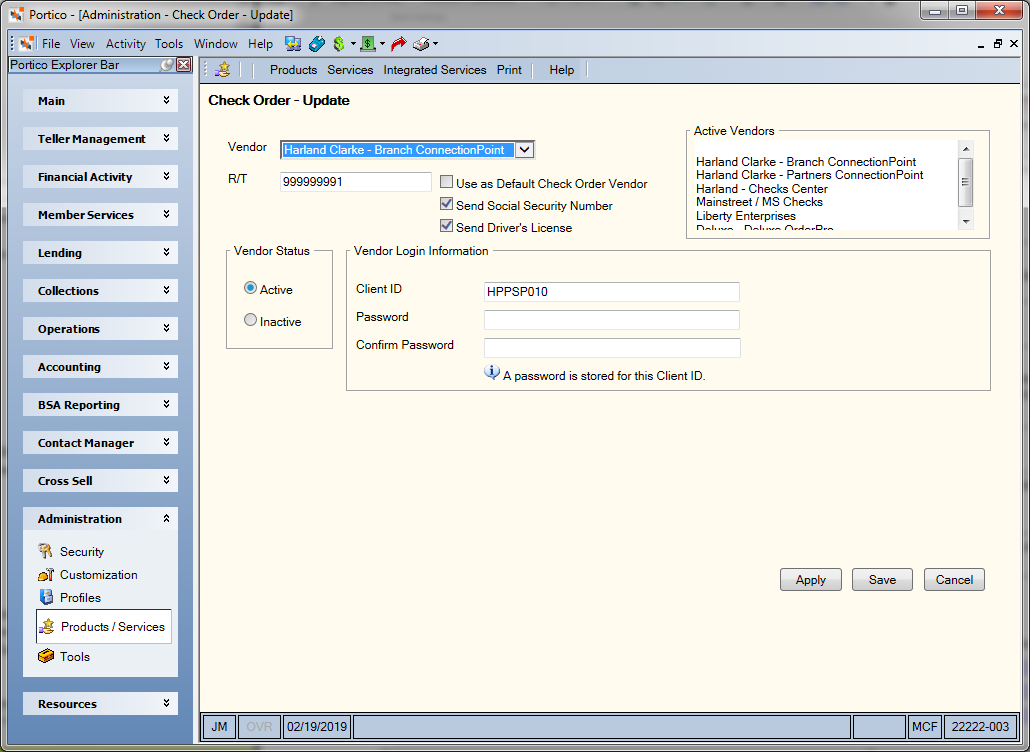Open the File menu
This screenshot has height=752, width=1030.
pos(51,44)
